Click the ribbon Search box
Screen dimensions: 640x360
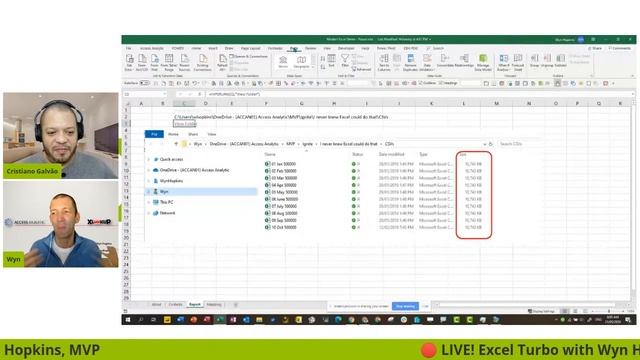pos(436,48)
